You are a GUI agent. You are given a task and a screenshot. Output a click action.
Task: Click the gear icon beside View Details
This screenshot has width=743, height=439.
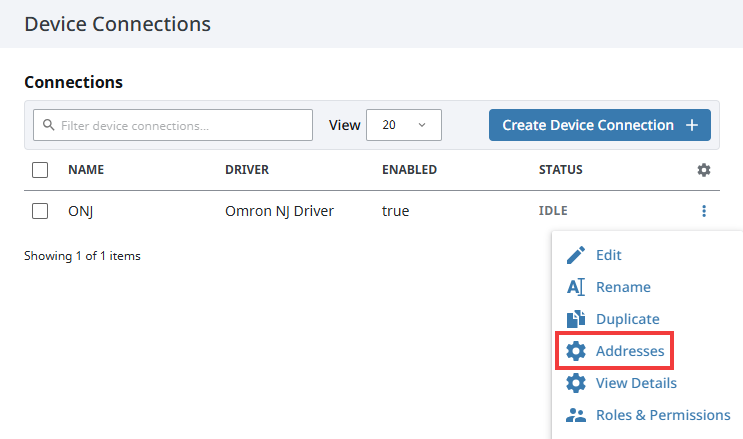575,383
